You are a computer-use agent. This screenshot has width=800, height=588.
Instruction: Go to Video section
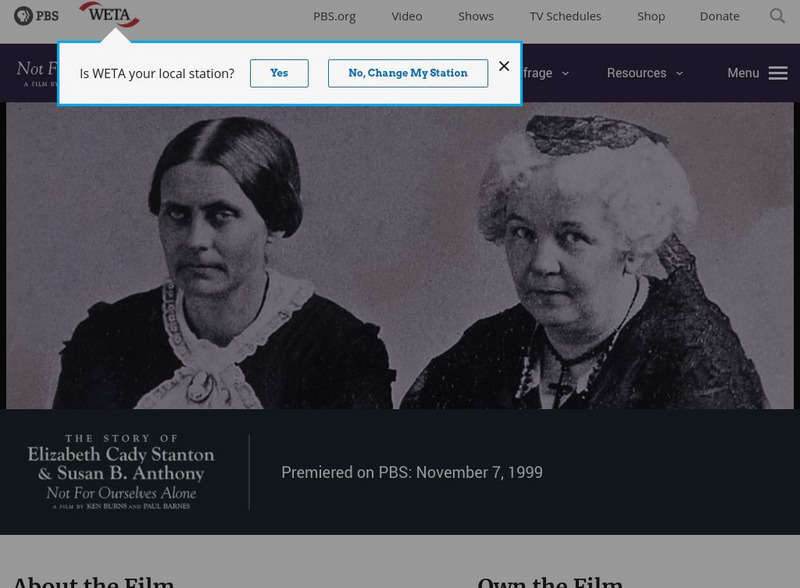point(407,16)
